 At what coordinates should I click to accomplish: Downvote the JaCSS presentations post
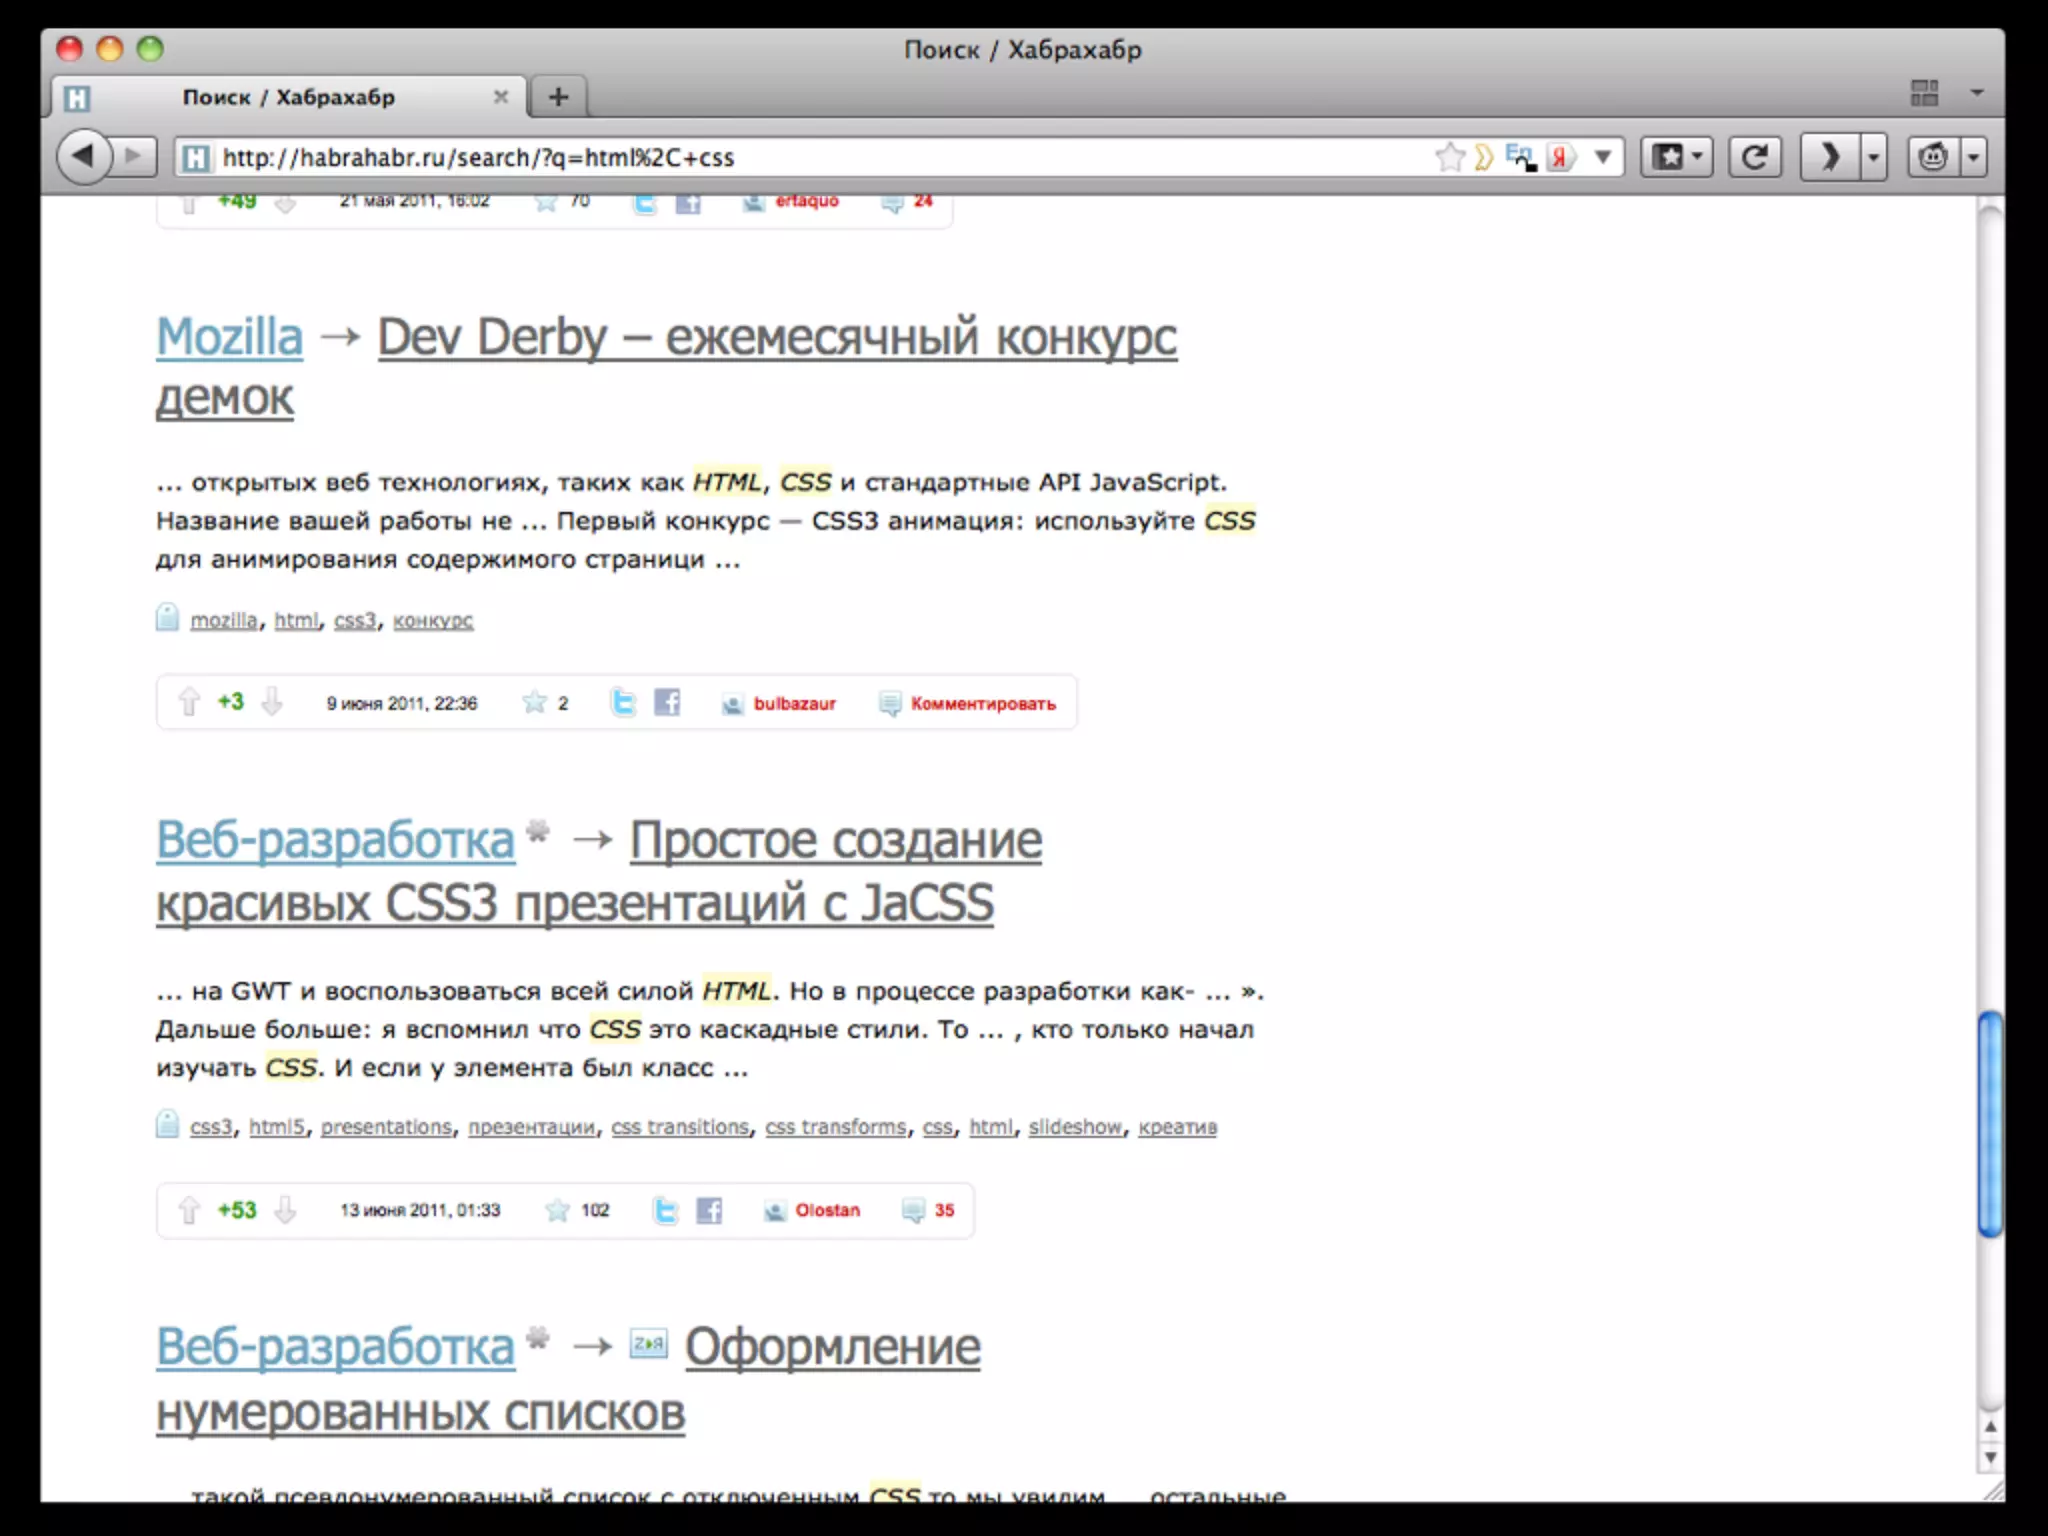click(x=285, y=1210)
